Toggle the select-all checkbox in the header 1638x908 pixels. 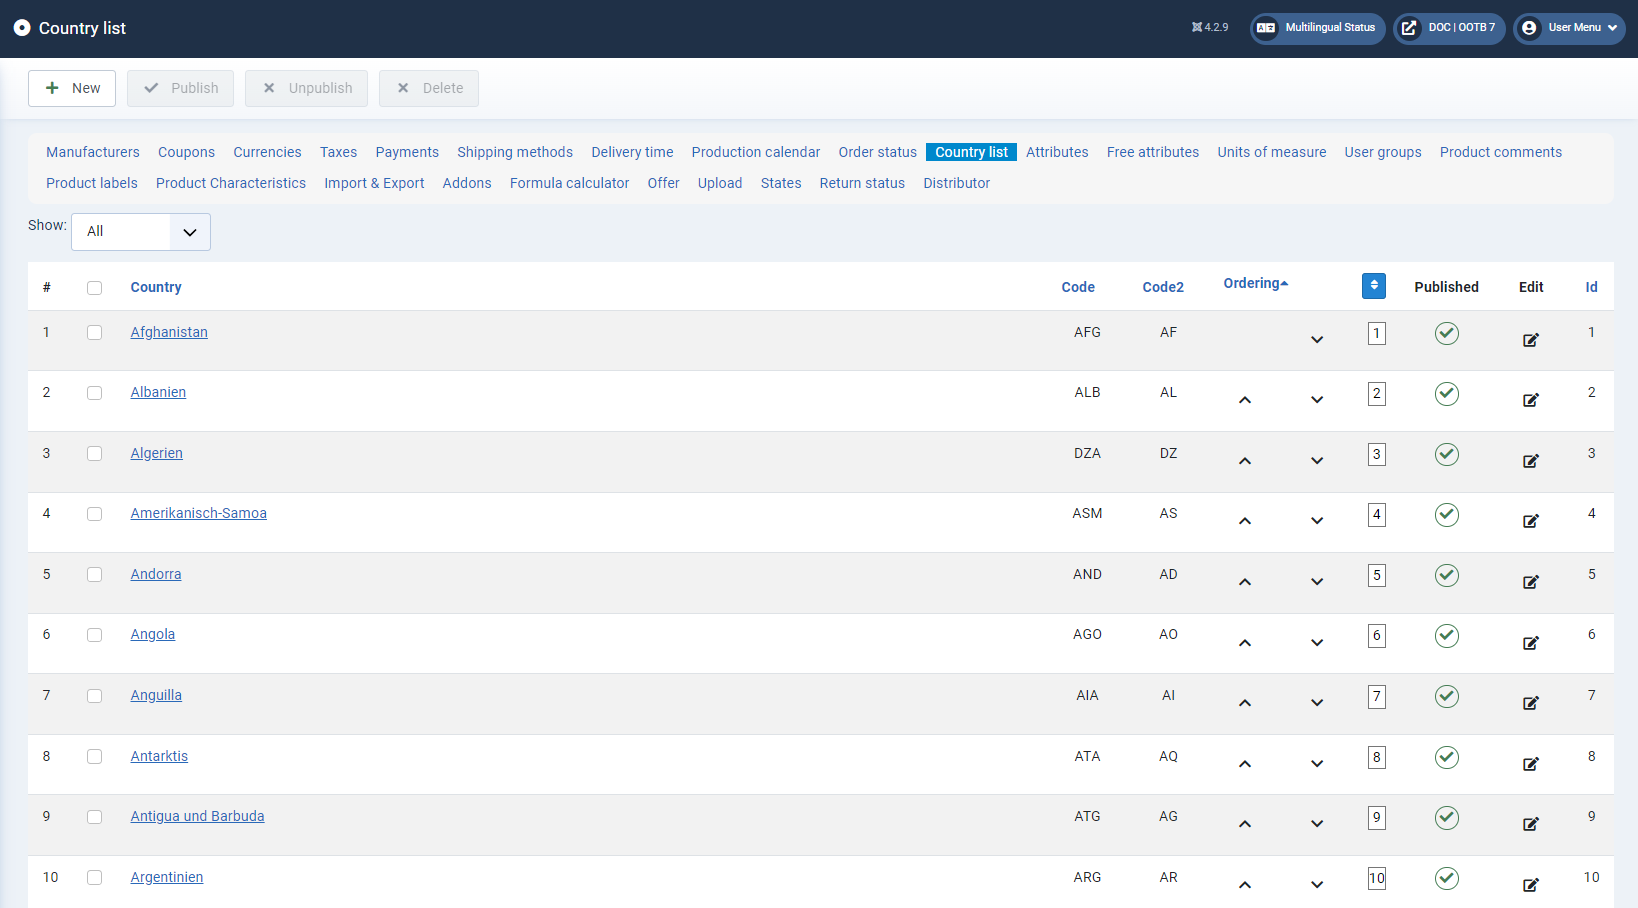[x=94, y=288]
